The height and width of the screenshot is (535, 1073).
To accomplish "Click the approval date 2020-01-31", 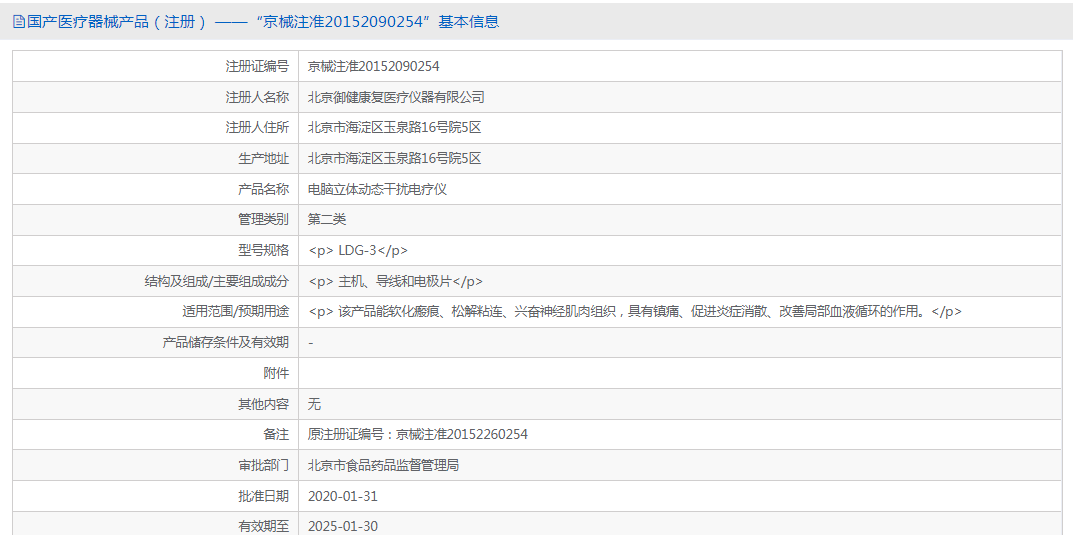I will [x=343, y=496].
